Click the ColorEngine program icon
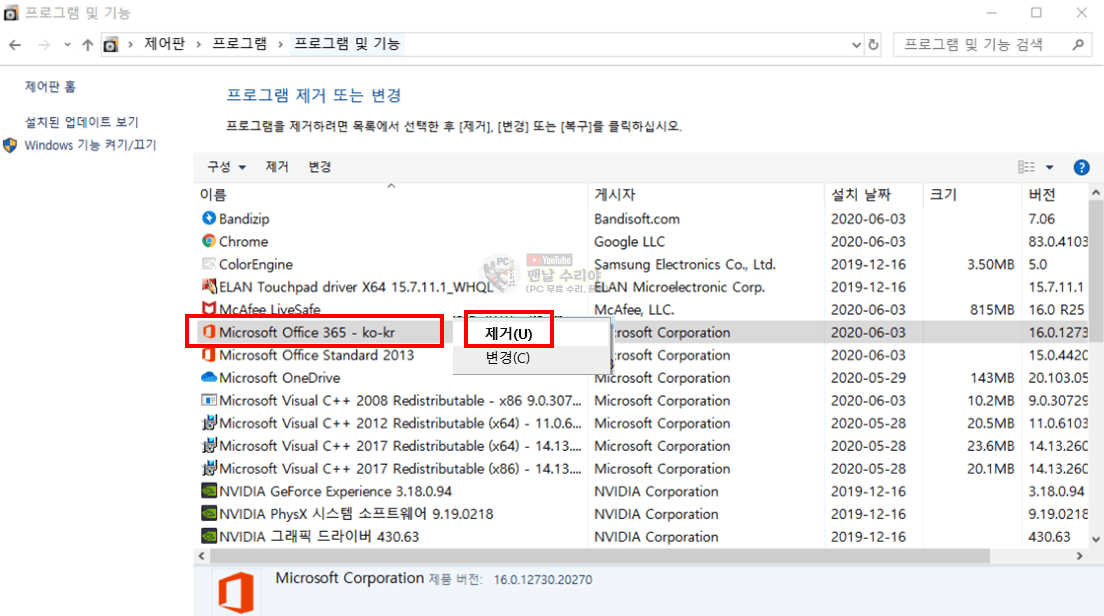This screenshot has width=1104, height=616. point(208,264)
